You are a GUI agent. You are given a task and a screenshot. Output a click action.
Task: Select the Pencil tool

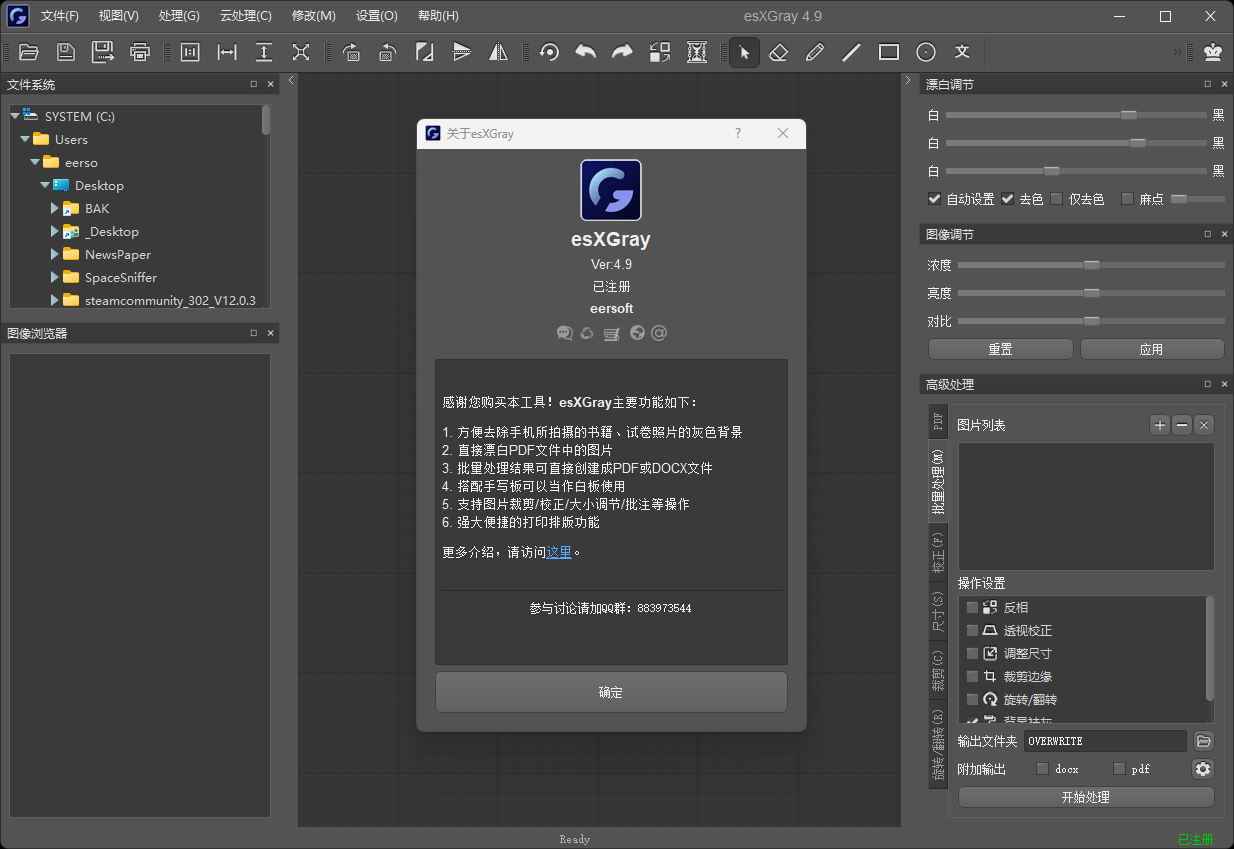pyautogui.click(x=815, y=52)
